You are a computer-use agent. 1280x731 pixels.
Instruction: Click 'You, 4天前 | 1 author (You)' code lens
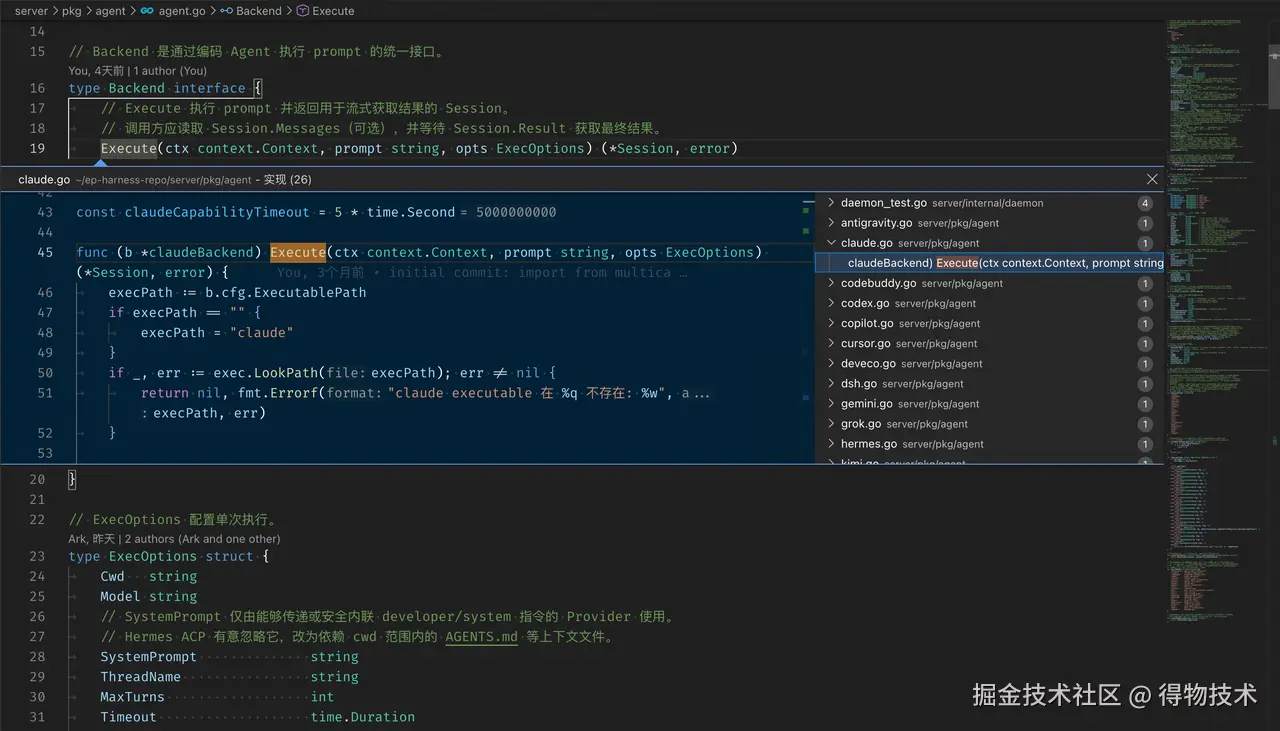point(138,71)
